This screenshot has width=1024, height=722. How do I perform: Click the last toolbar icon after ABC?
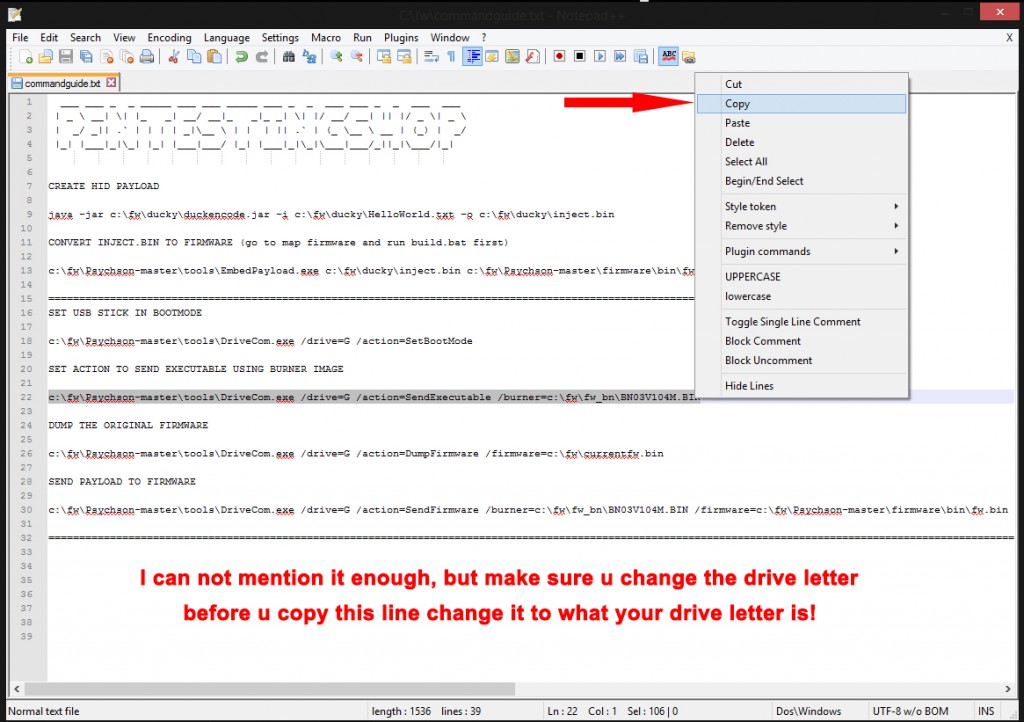pyautogui.click(x=689, y=57)
